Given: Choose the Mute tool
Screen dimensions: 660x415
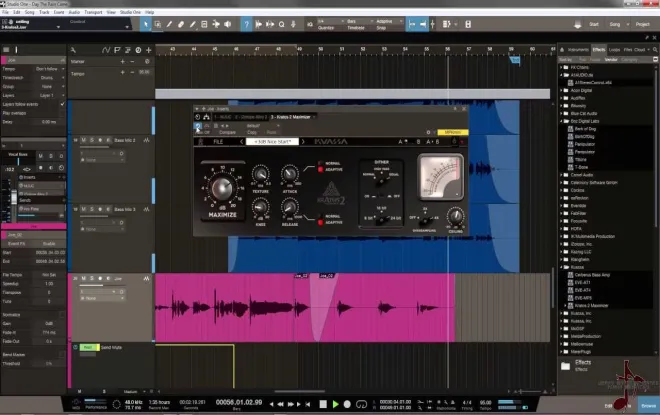Looking at the screenshot, I should tap(204, 24).
